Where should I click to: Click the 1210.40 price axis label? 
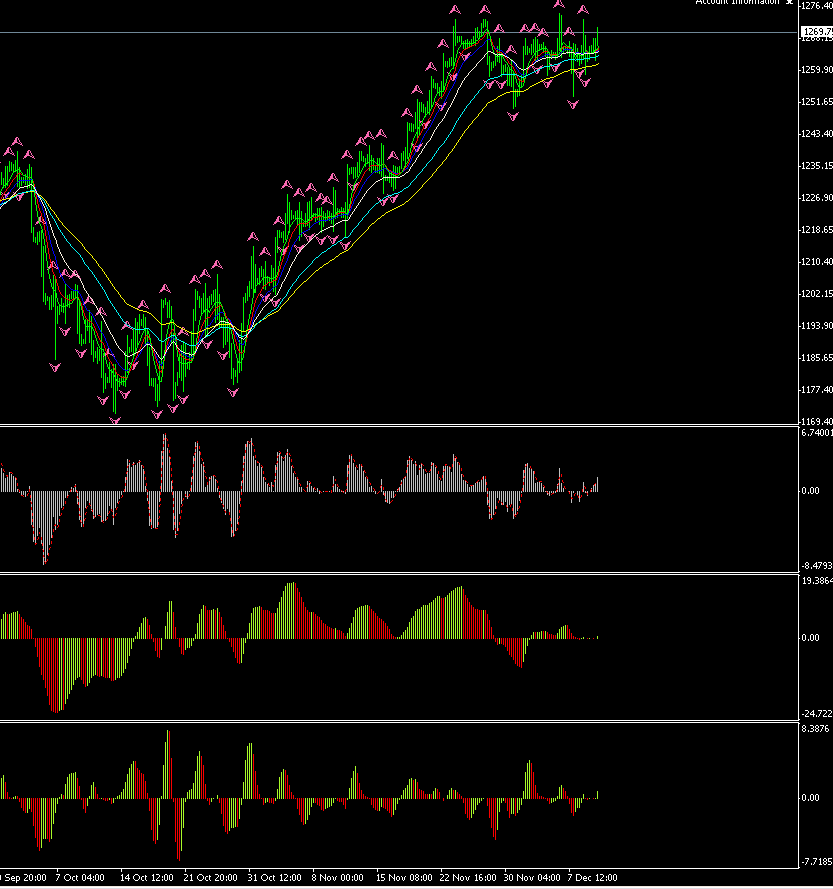817,262
